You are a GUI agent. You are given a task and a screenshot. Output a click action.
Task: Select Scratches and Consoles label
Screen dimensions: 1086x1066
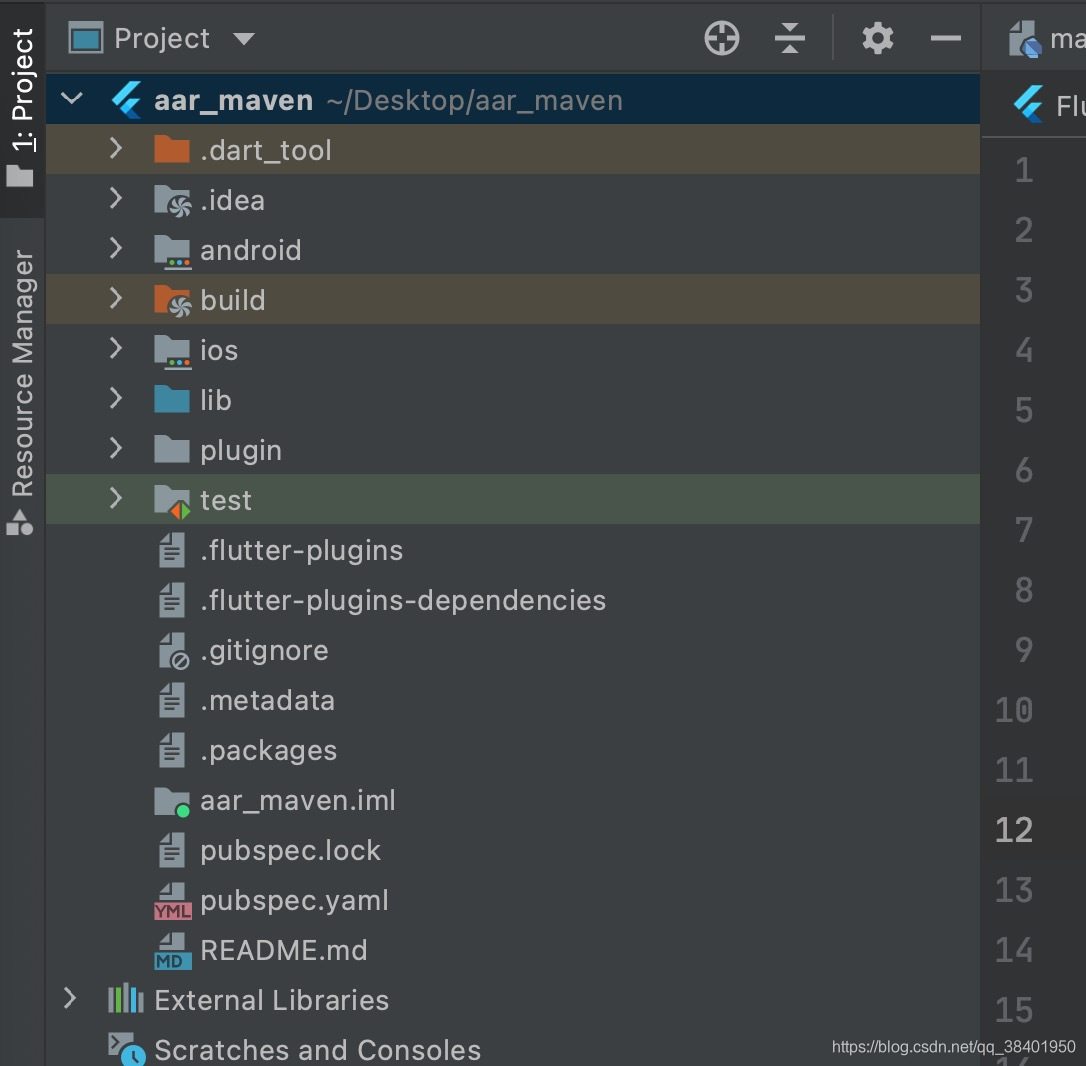point(317,1049)
